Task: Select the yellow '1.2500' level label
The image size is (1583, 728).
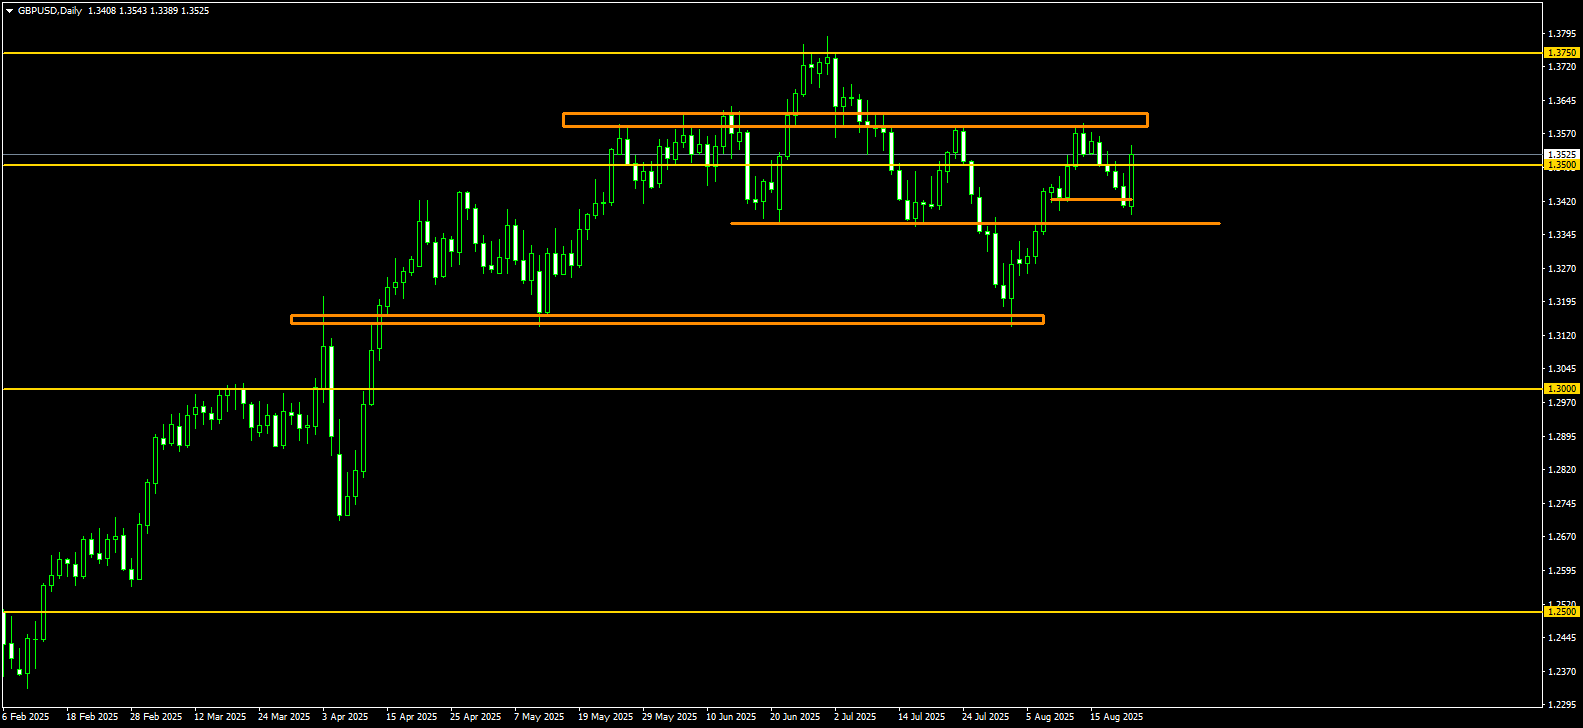Action: tap(1562, 611)
